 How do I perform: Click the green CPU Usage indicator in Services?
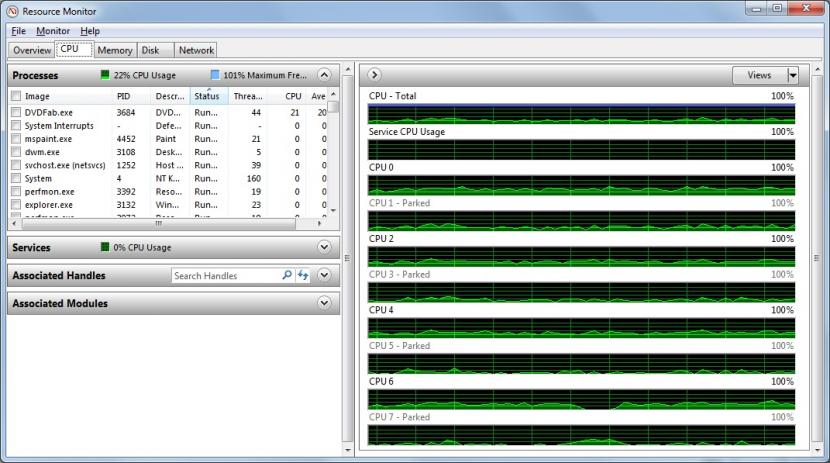click(x=105, y=247)
